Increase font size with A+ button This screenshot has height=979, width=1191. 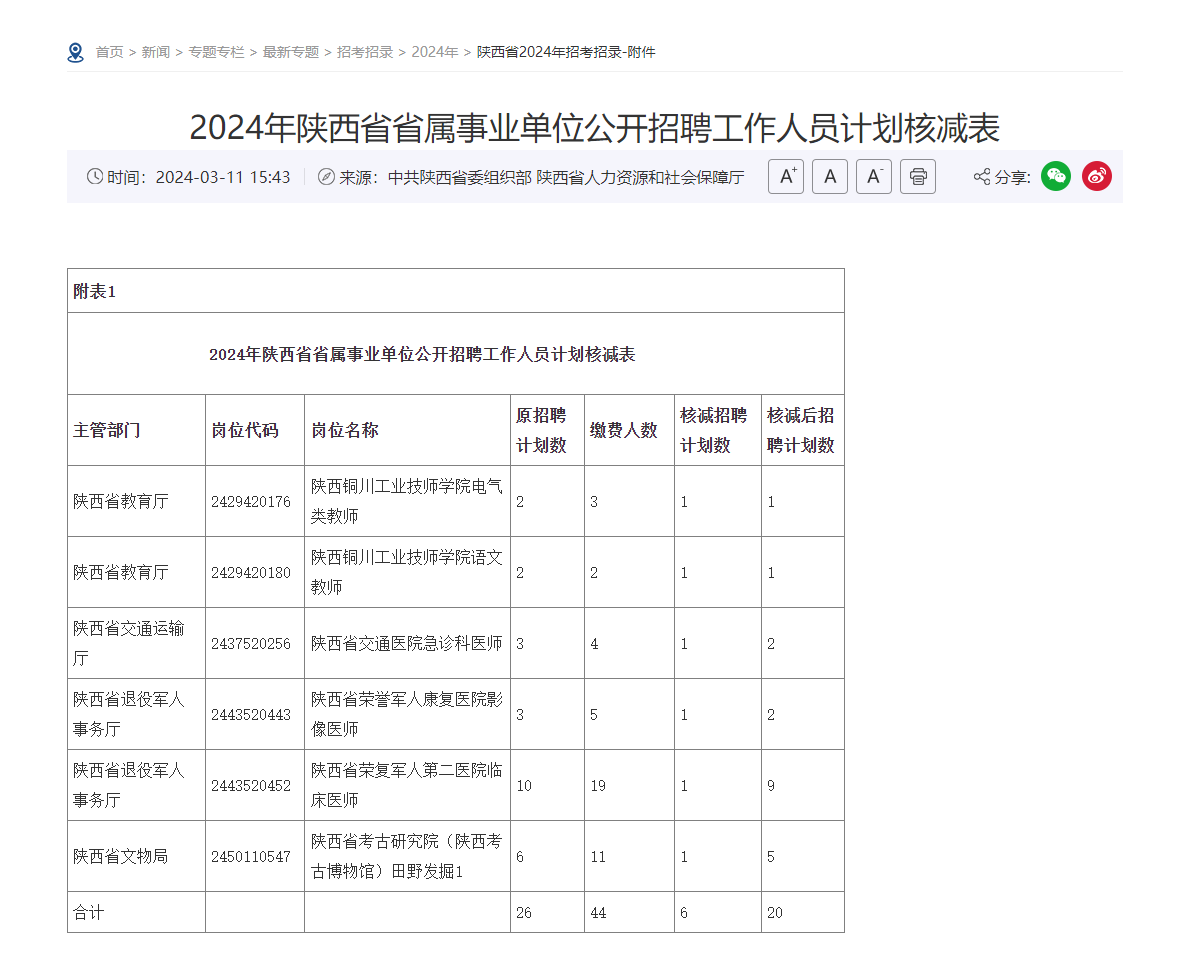click(786, 177)
